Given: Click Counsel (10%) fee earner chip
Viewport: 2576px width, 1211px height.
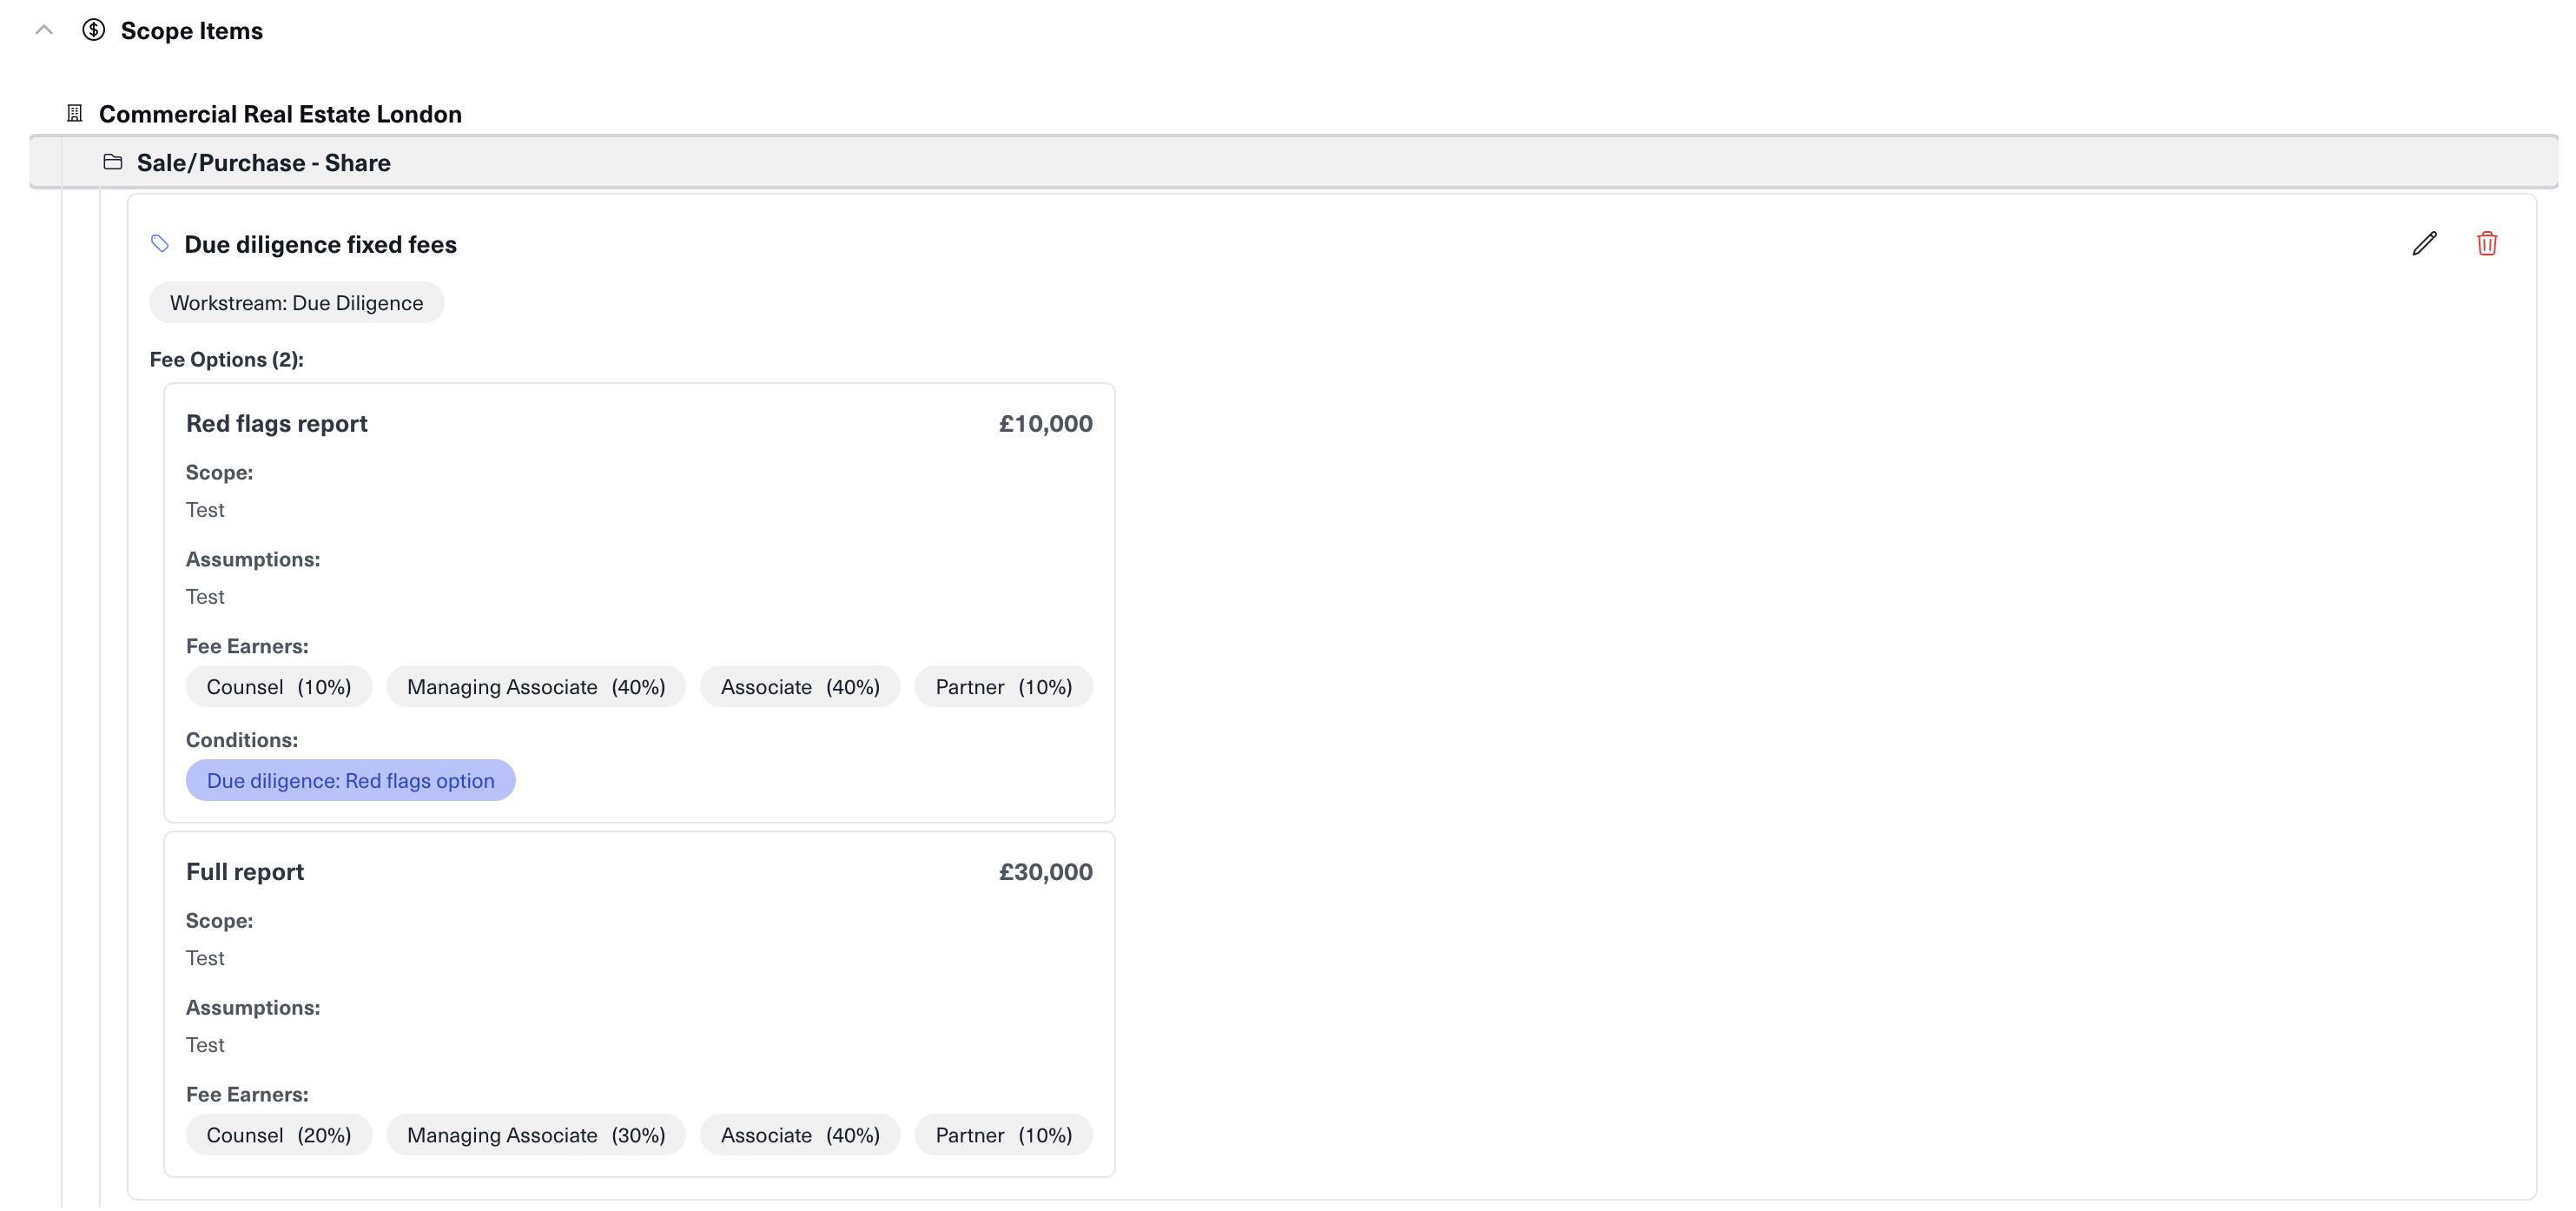Looking at the screenshot, I should click(x=278, y=687).
